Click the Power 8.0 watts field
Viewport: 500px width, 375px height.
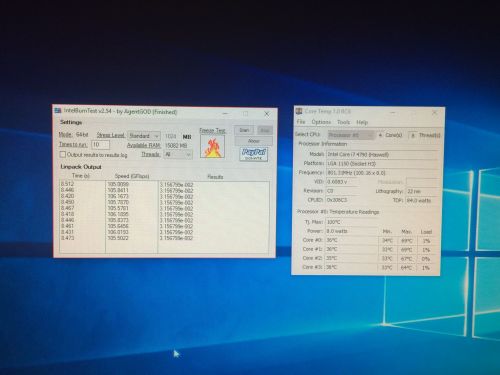tap(351, 231)
